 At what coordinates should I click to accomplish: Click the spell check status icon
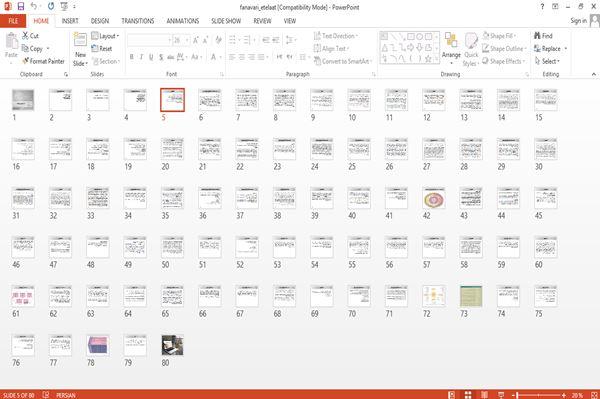(46, 395)
